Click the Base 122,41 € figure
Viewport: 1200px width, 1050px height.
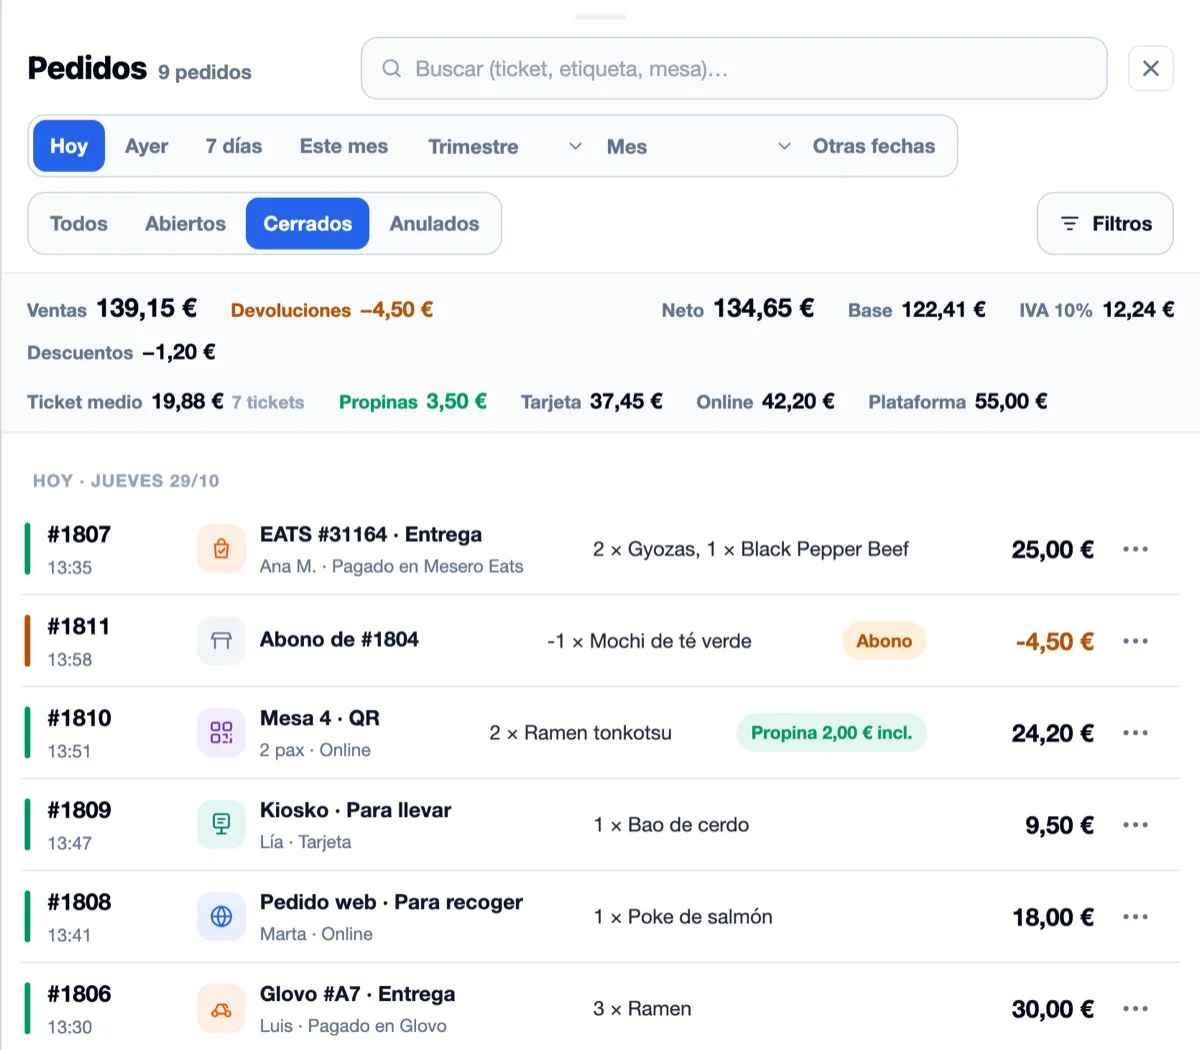(917, 310)
